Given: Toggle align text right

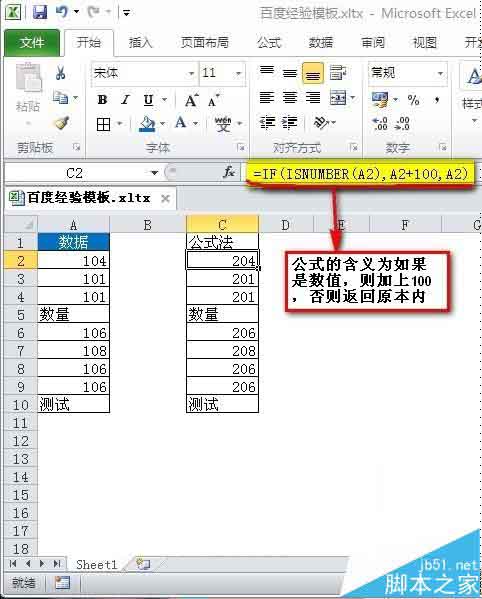Looking at the screenshot, I should click(313, 97).
